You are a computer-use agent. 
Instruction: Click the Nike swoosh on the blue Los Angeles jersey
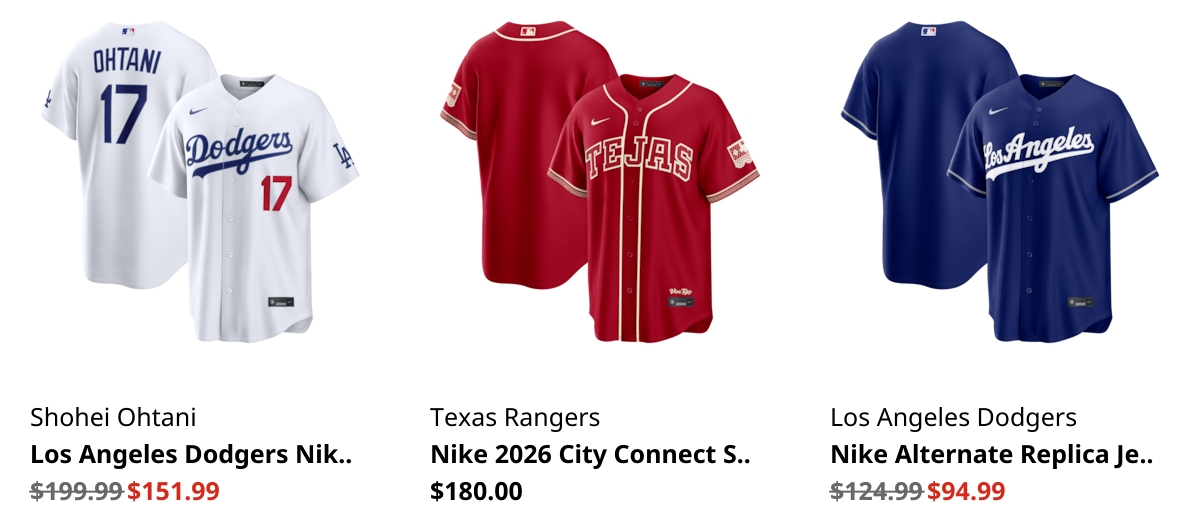[997, 110]
